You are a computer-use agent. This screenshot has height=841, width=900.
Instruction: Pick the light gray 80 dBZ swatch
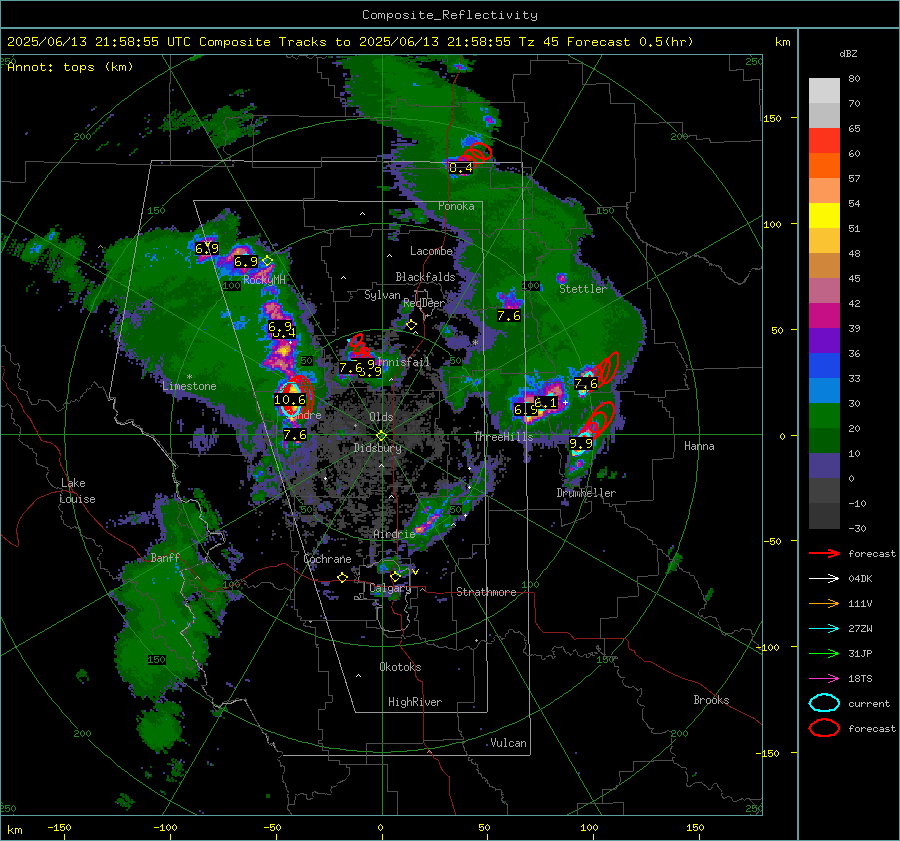pyautogui.click(x=824, y=90)
